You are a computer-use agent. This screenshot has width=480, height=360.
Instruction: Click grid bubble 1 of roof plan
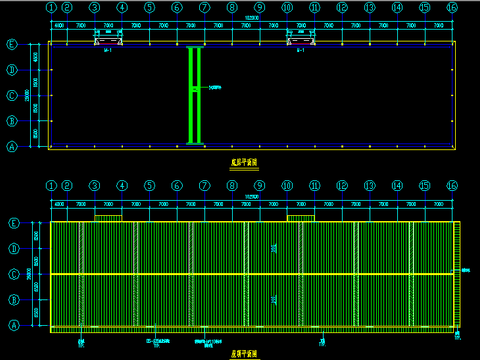coord(51,186)
